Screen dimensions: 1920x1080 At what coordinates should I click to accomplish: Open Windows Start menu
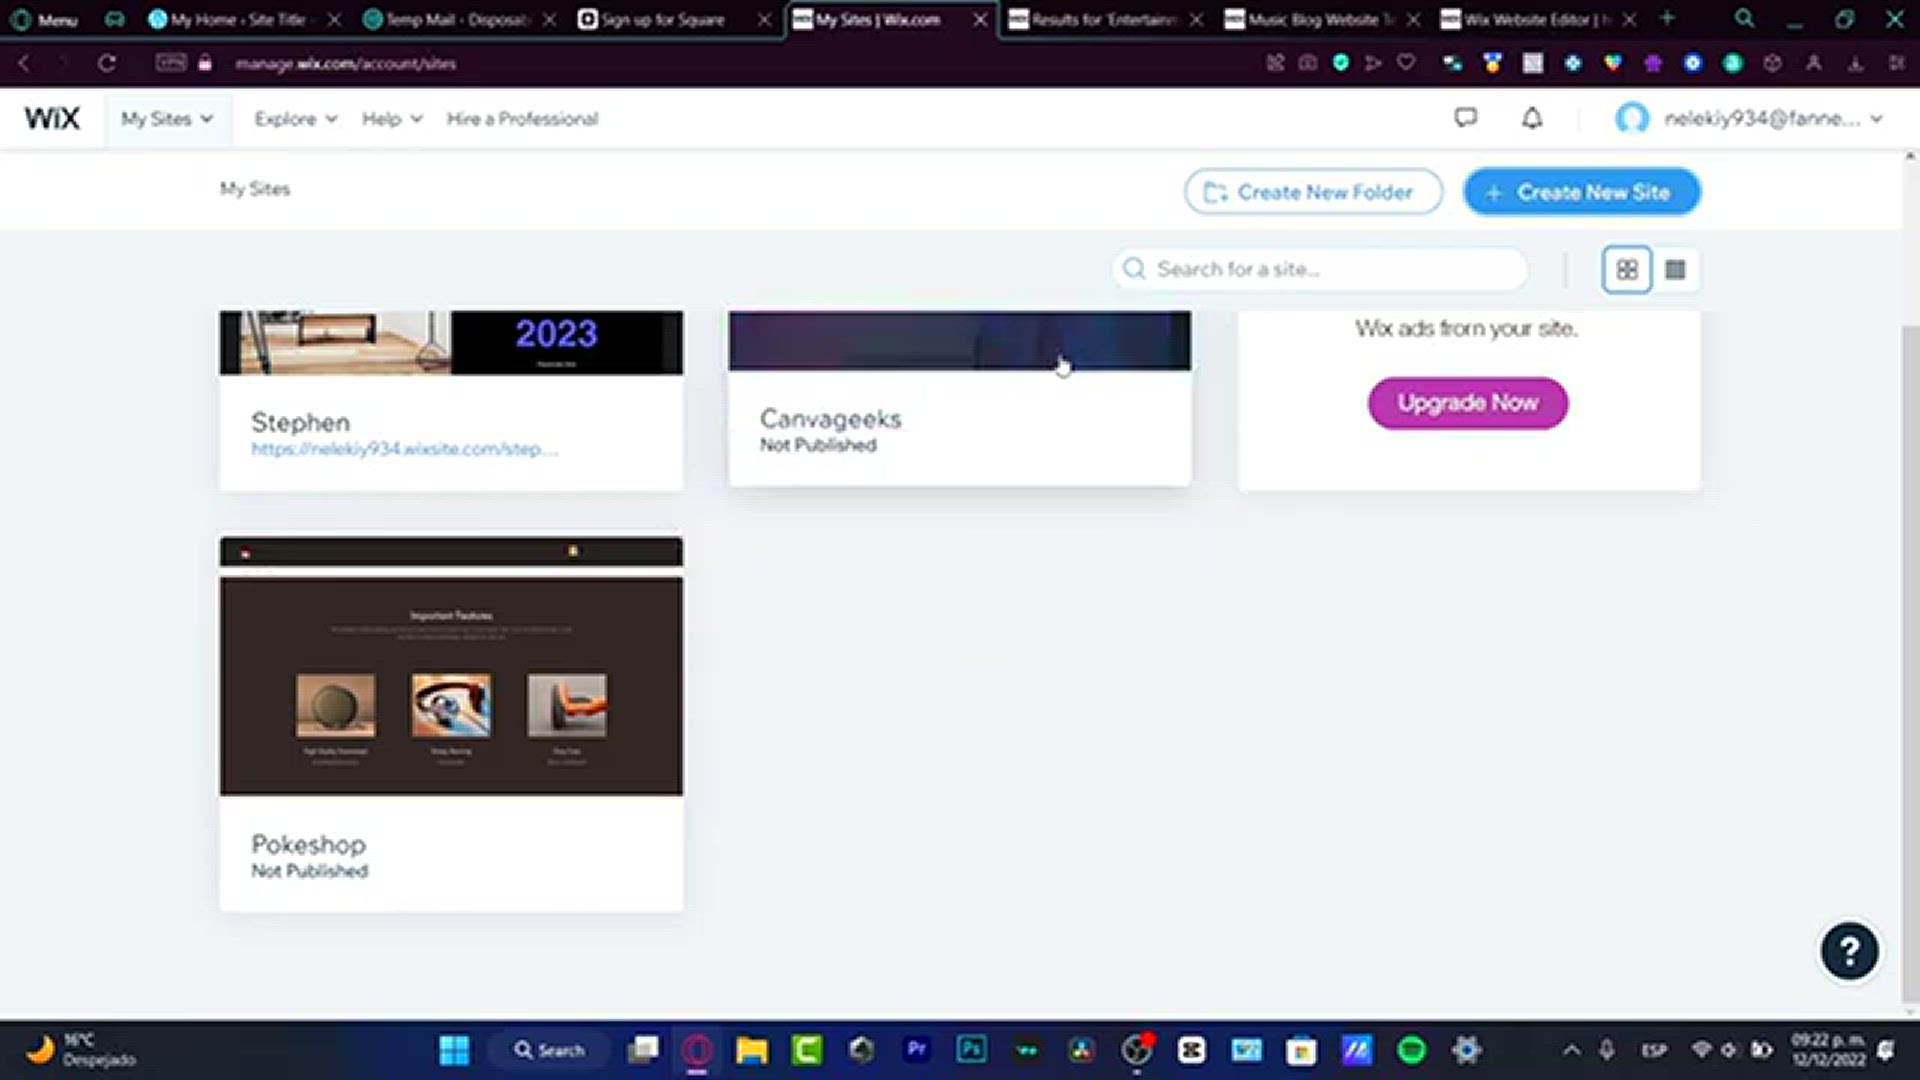[454, 1050]
